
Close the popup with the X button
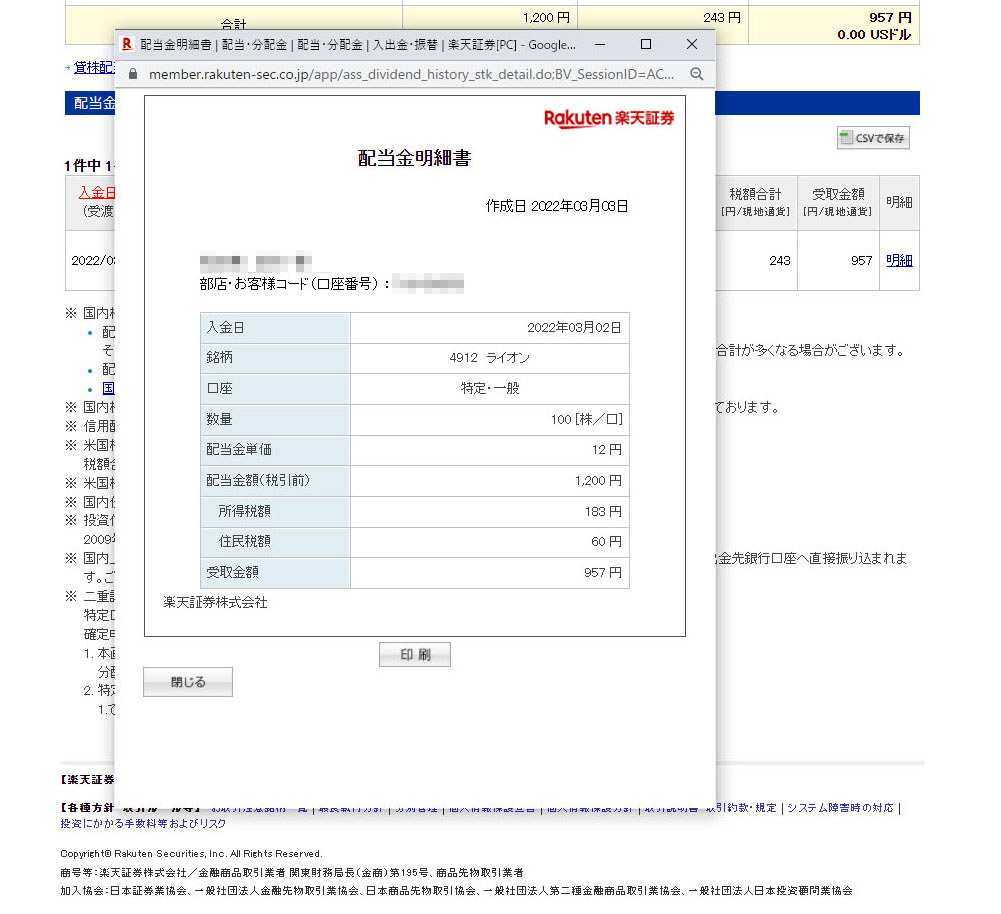click(x=692, y=45)
